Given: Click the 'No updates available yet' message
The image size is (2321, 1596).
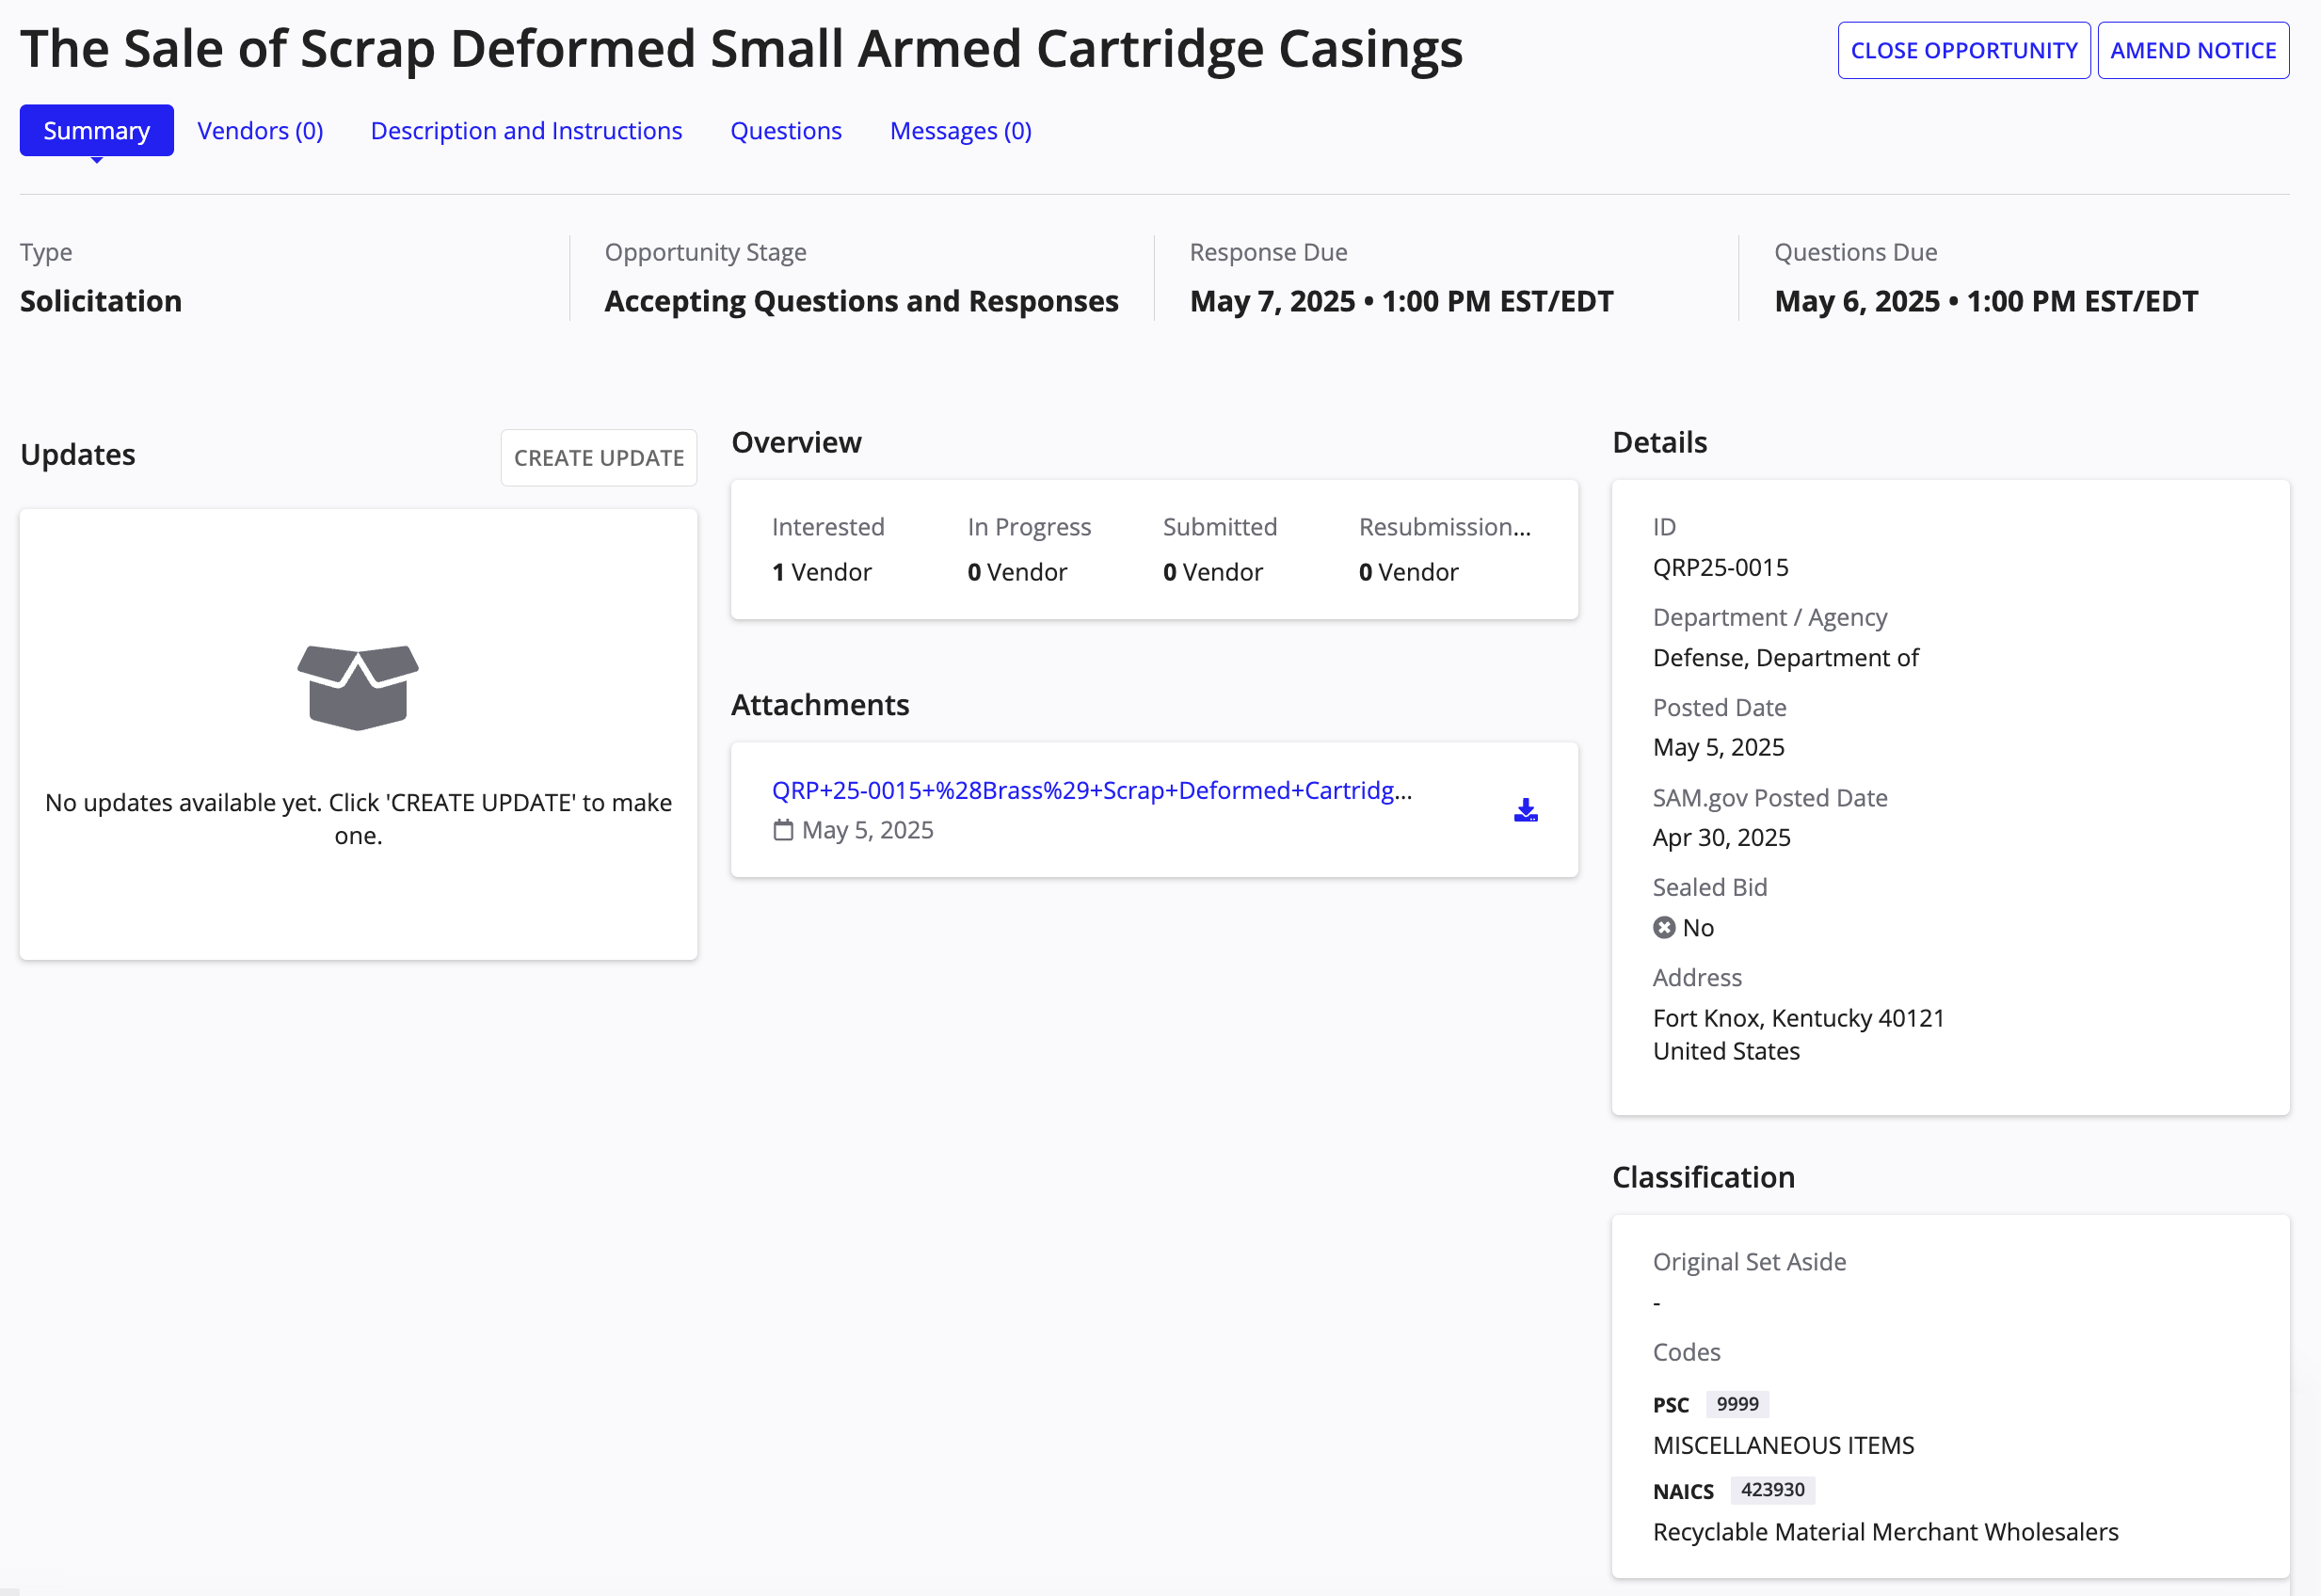Looking at the screenshot, I should 358,819.
